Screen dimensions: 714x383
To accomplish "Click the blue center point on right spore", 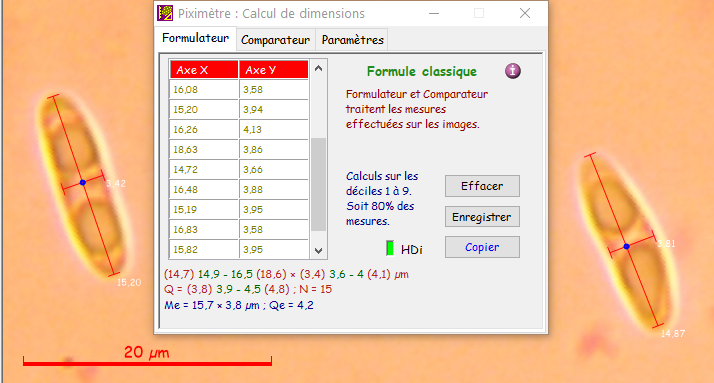I will click(x=627, y=246).
